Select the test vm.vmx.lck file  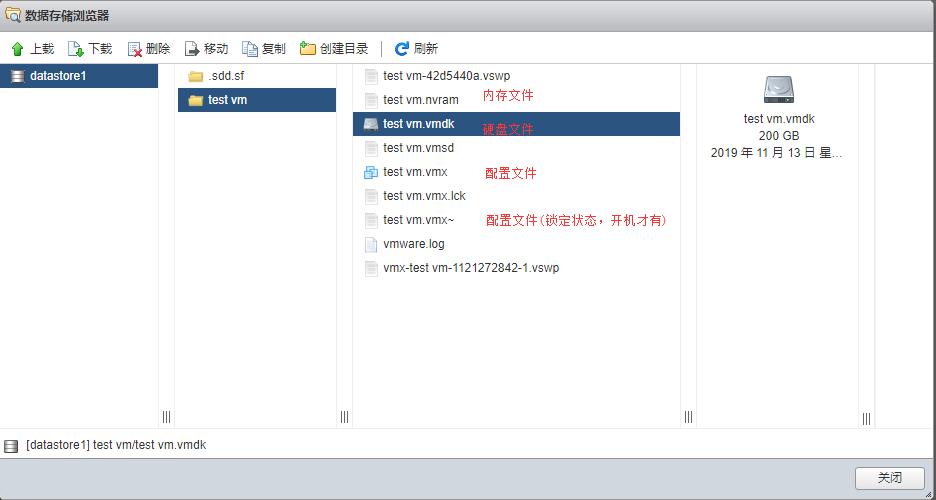point(424,196)
